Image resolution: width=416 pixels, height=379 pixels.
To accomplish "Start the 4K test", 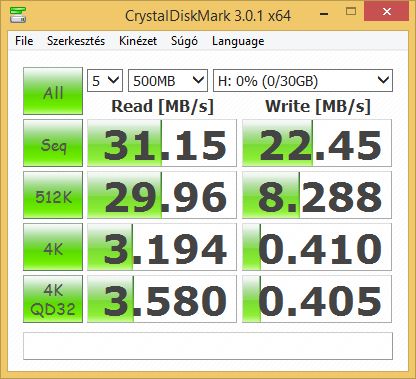I will point(53,247).
